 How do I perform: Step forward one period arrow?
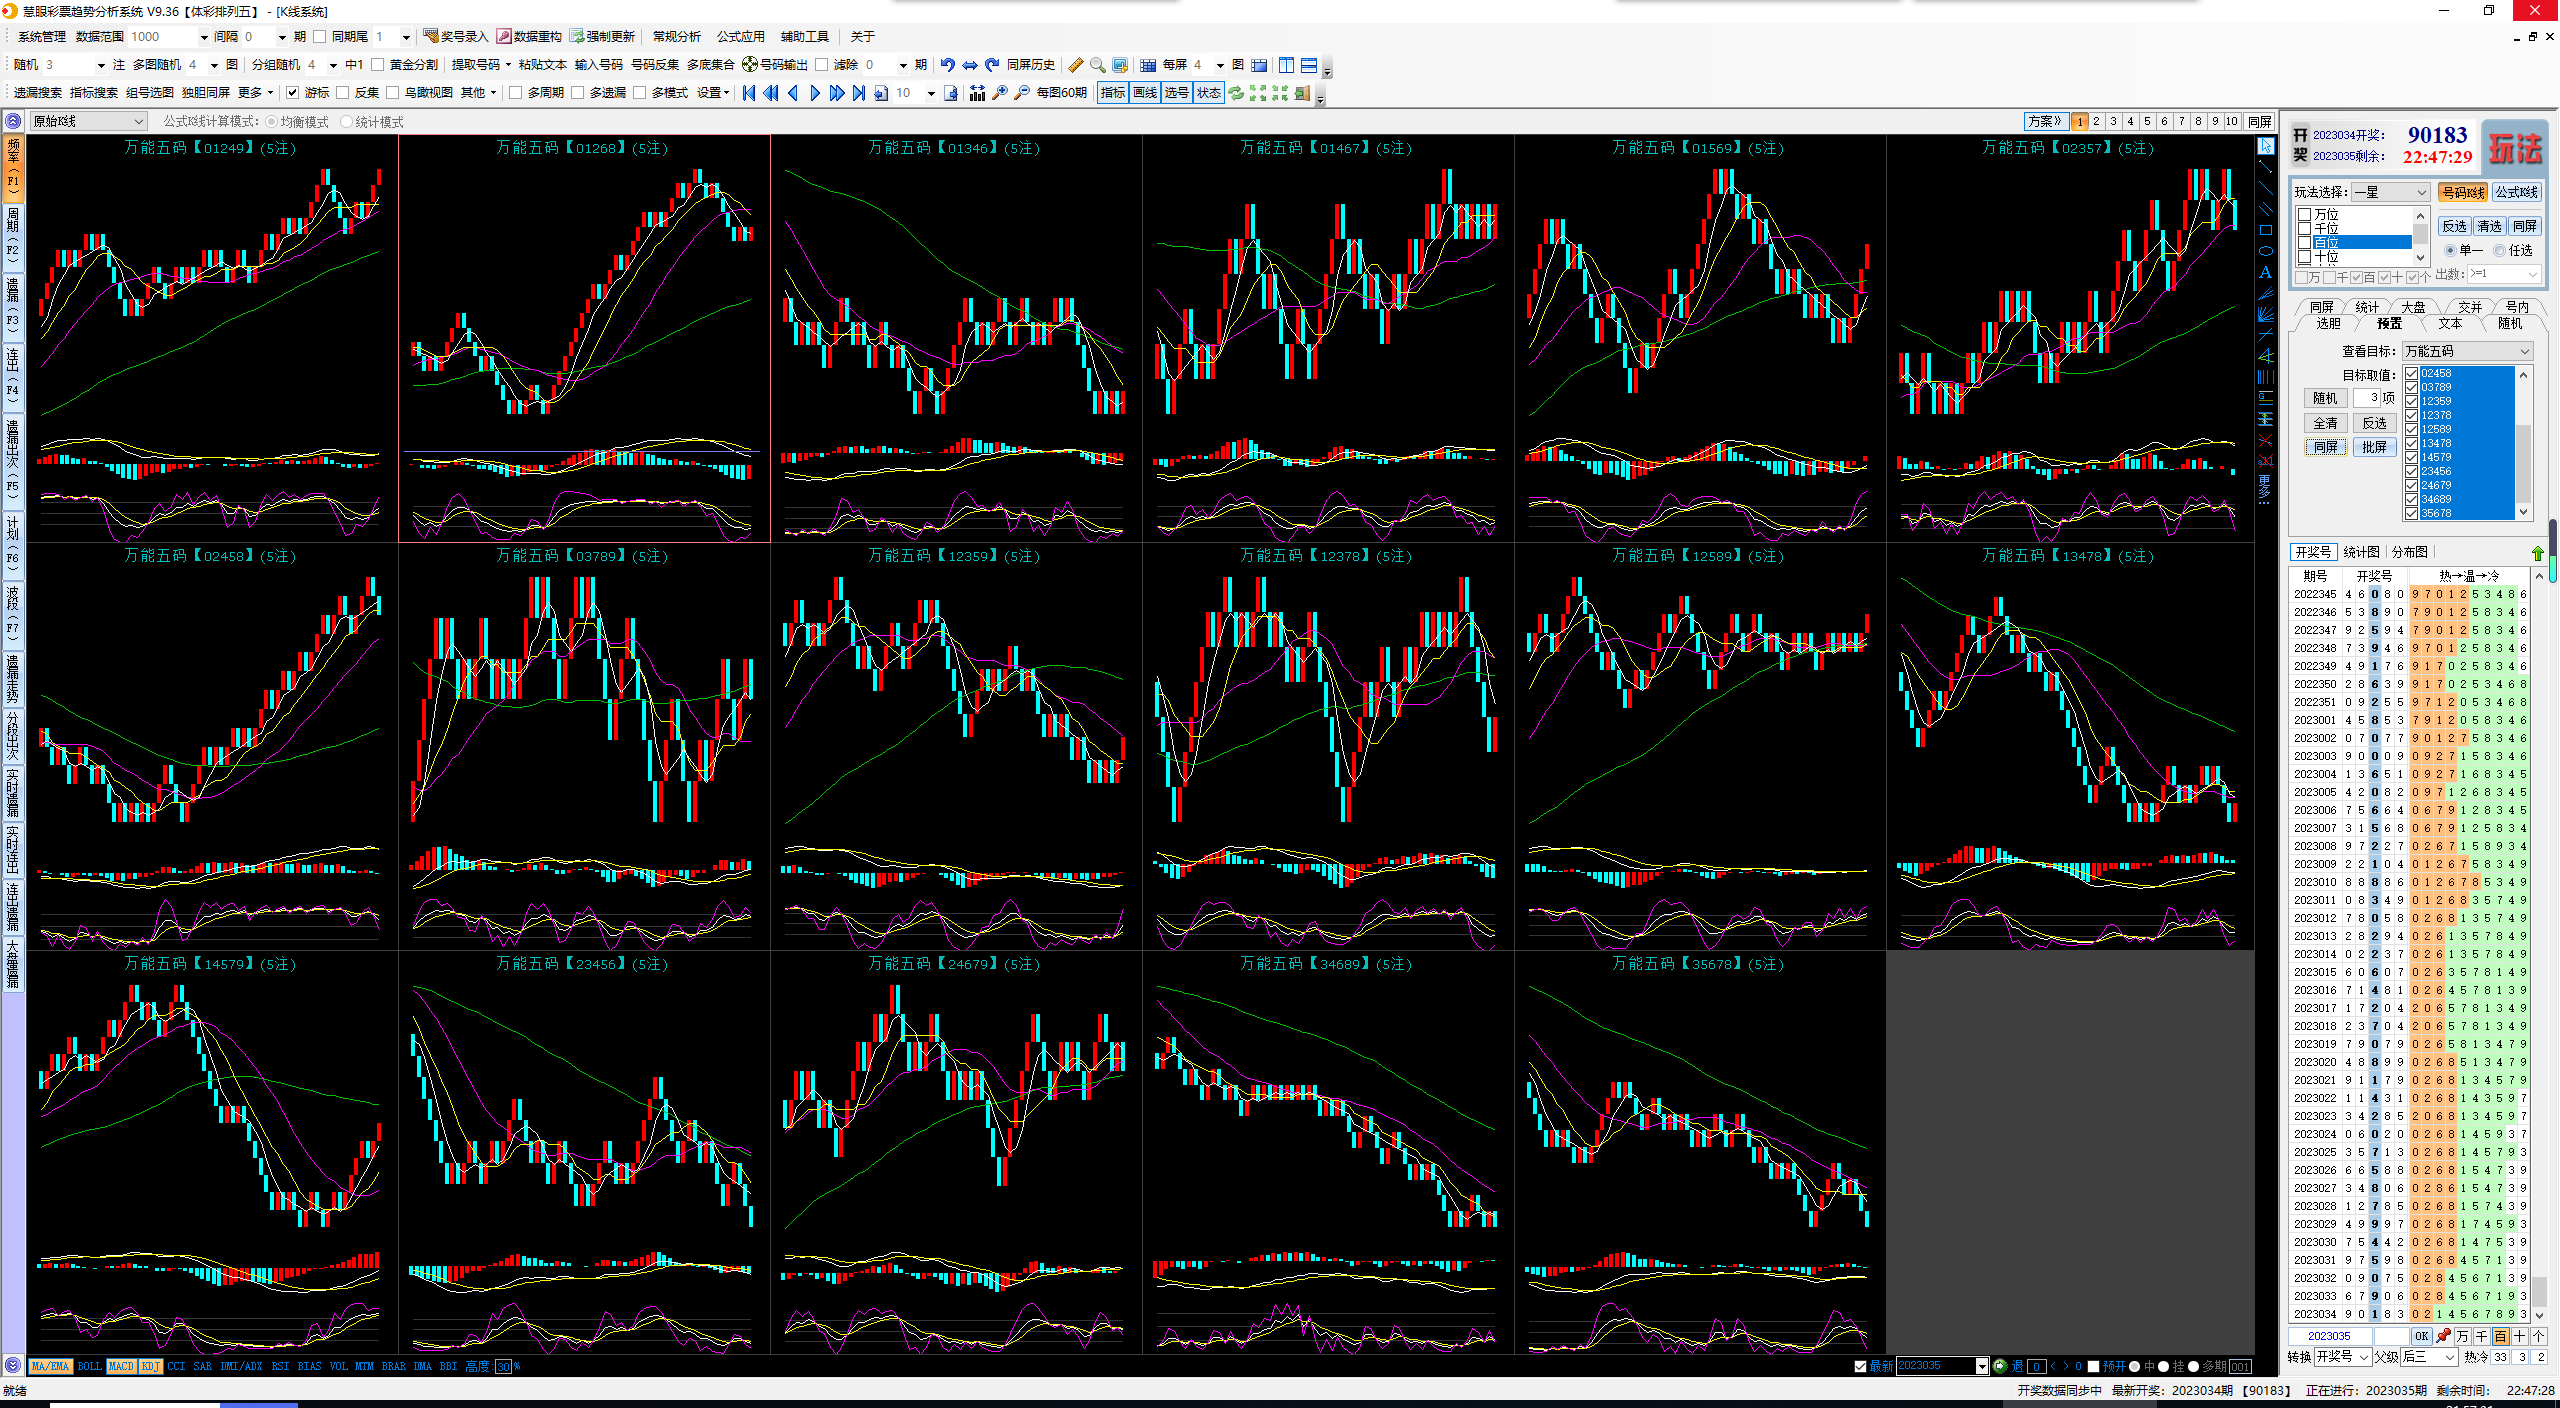click(x=815, y=92)
